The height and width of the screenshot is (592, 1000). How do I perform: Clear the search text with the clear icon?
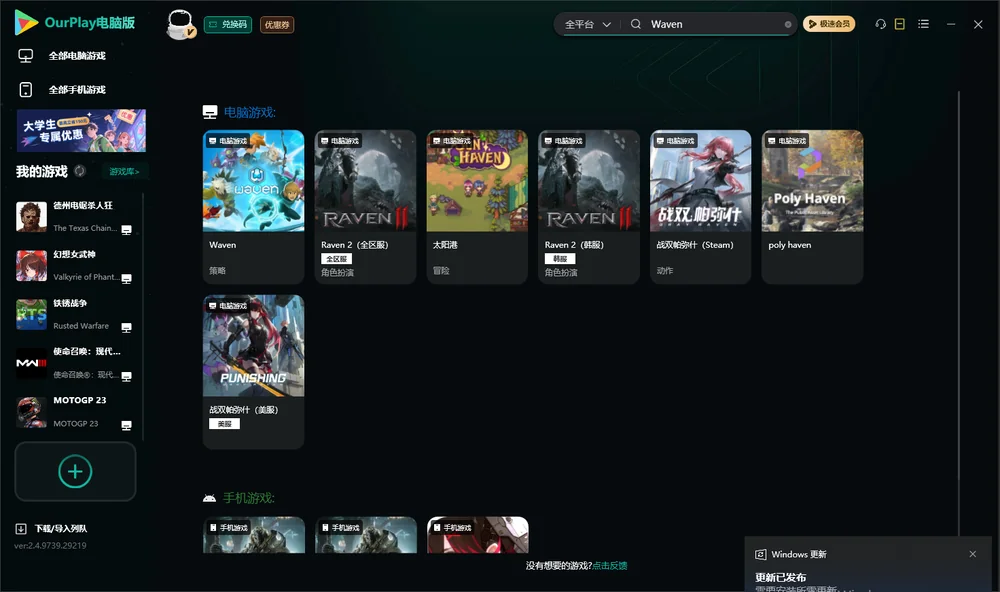(x=788, y=24)
